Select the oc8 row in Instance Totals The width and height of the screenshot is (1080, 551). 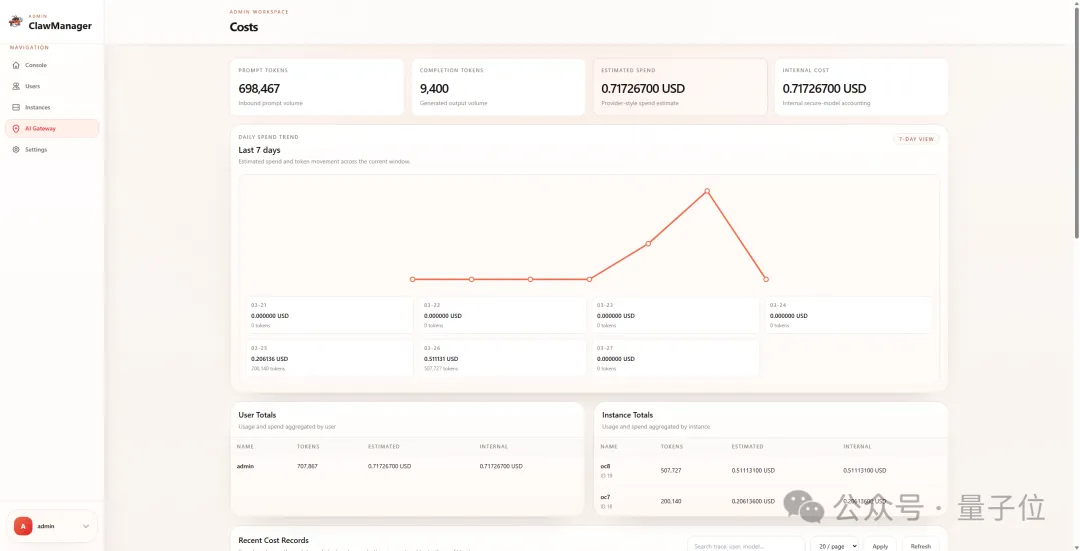(770, 470)
